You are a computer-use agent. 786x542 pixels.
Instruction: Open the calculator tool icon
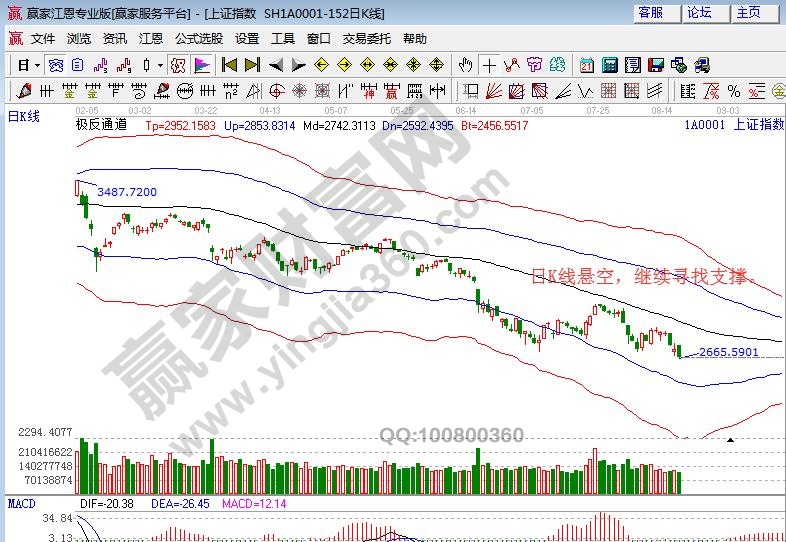tap(609, 65)
